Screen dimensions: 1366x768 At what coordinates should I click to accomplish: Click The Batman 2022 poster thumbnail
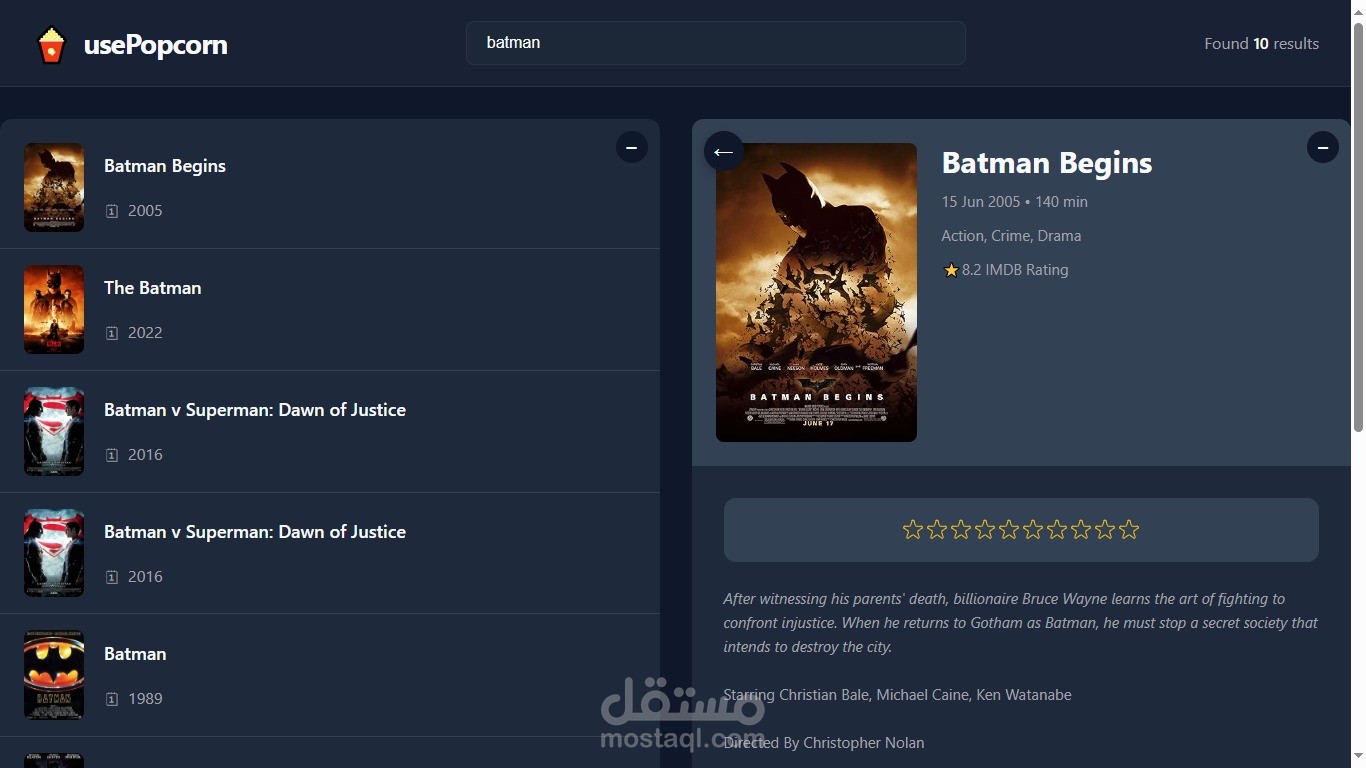(x=54, y=310)
